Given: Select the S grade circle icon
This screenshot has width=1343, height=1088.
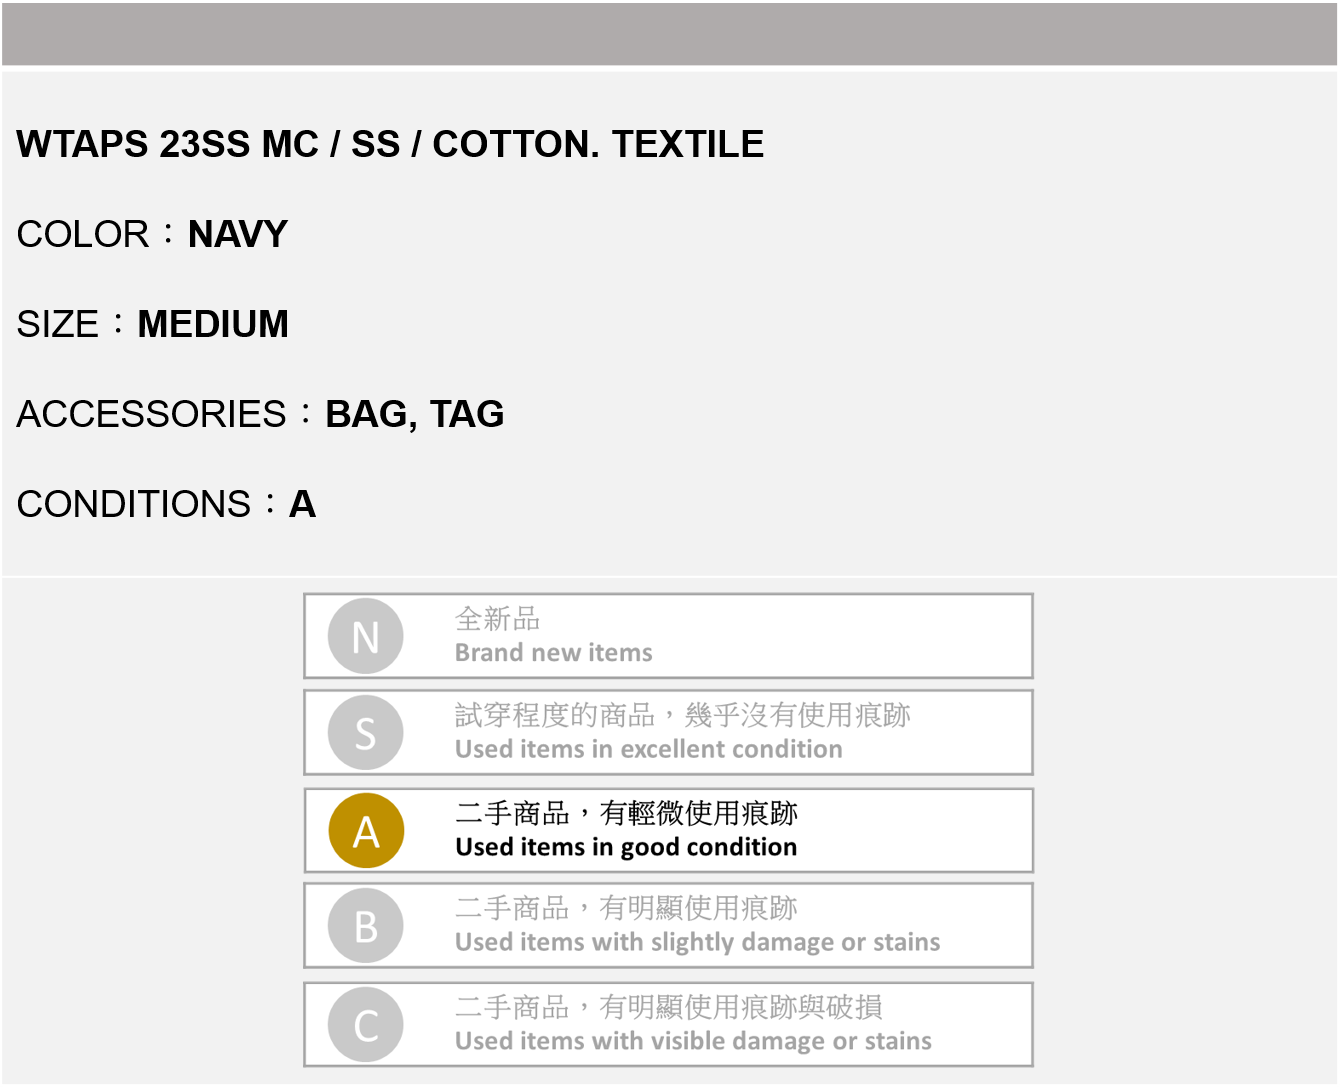Looking at the screenshot, I should pyautogui.click(x=365, y=733).
